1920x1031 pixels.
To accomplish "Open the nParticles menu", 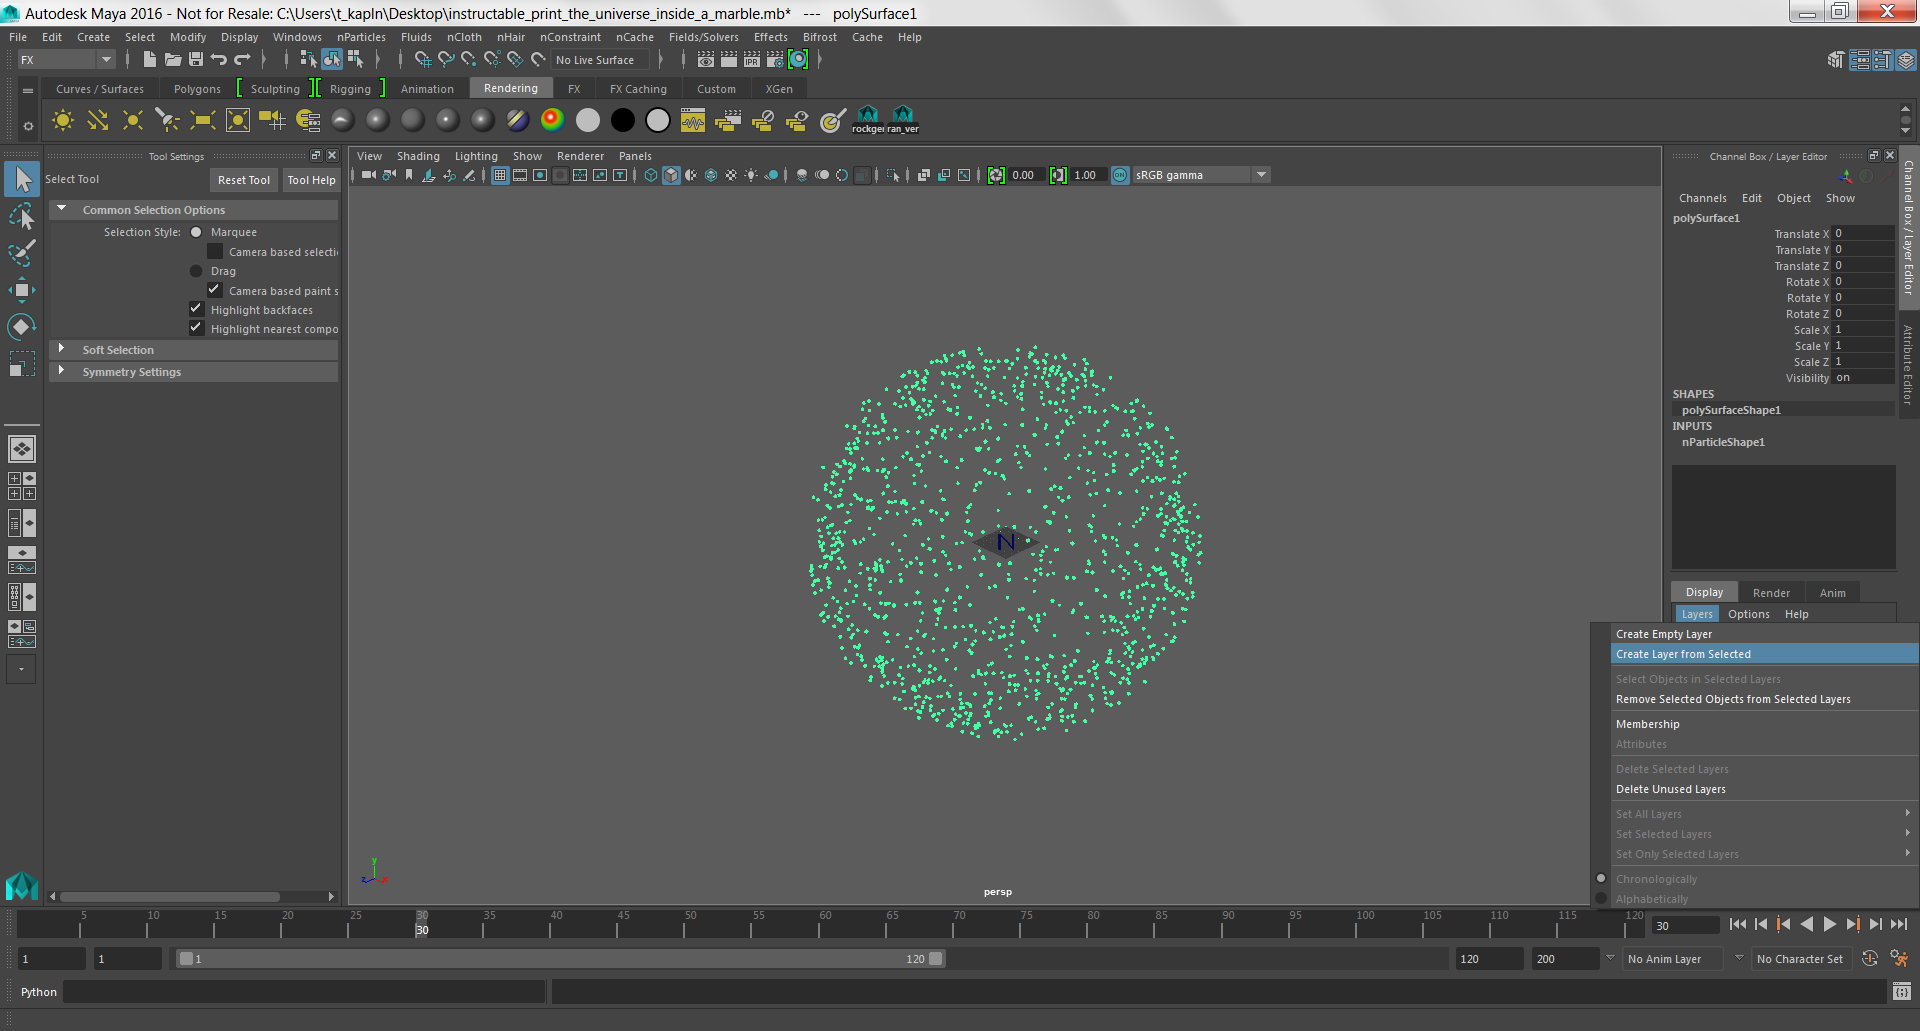I will point(361,37).
